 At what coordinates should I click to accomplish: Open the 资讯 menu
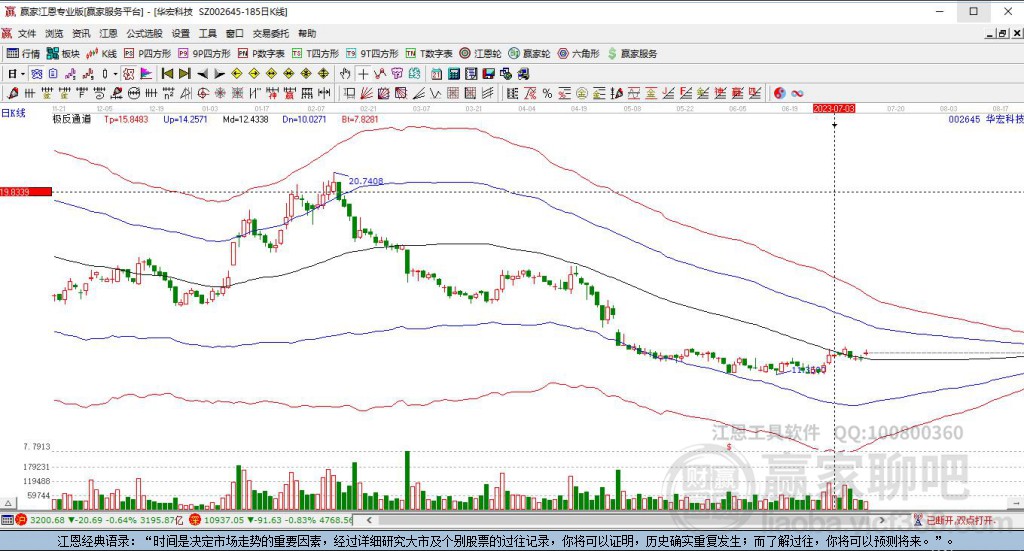pos(81,33)
